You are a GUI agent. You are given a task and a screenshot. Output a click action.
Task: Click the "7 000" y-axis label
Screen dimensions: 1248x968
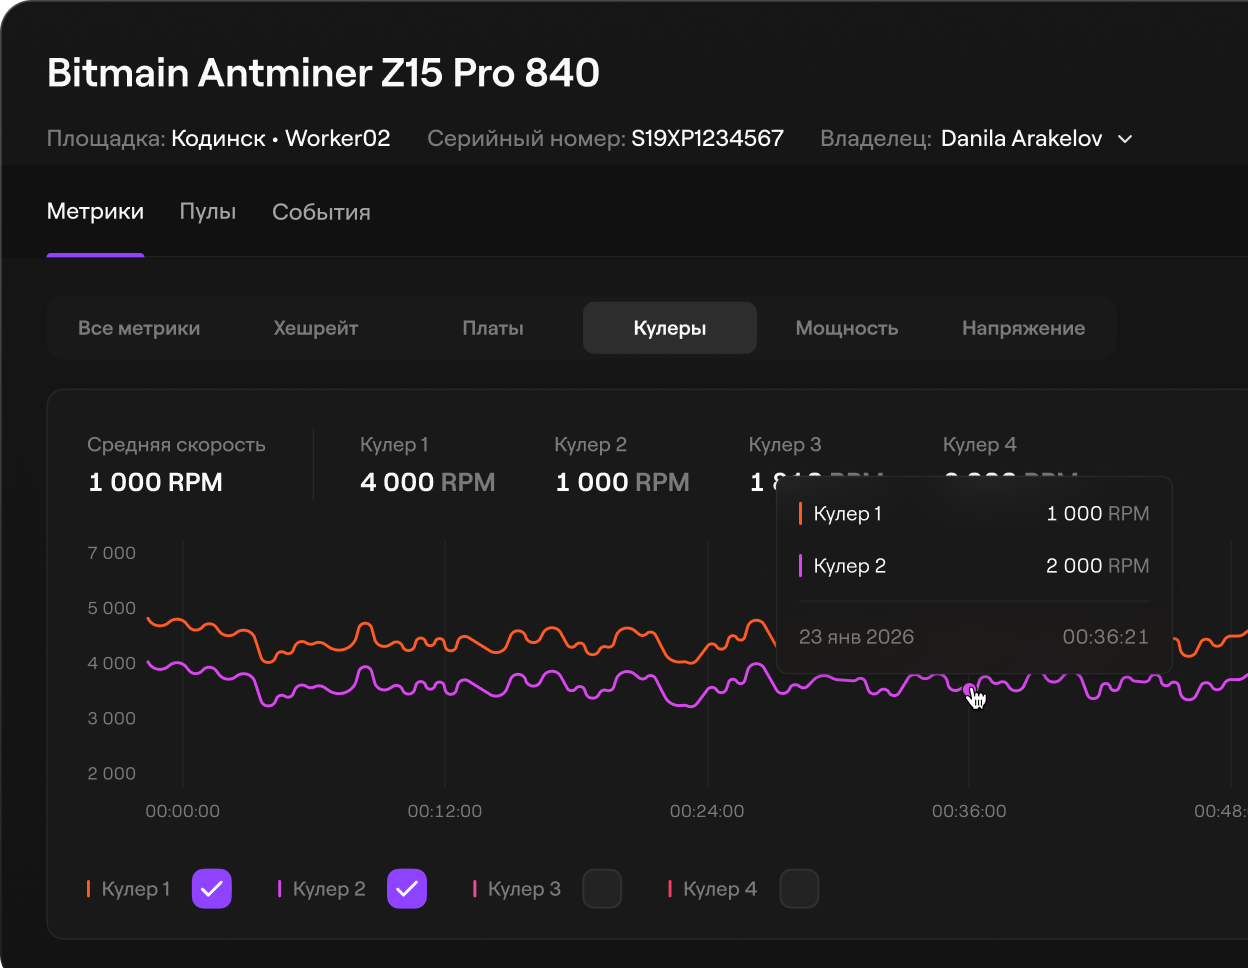(x=112, y=553)
